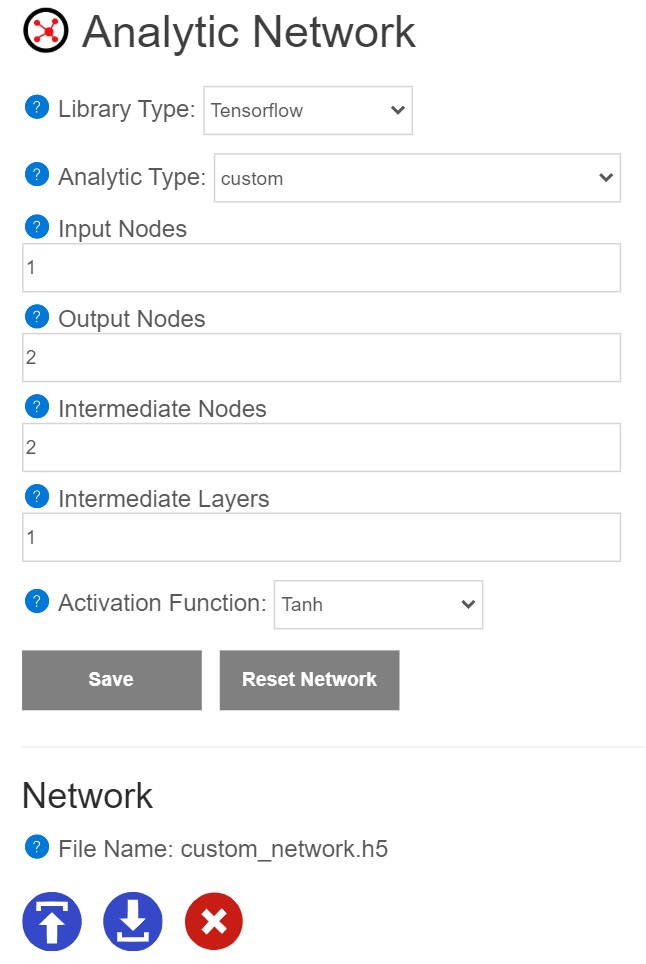The image size is (646, 964).
Task: Click the Analytic Network logo icon
Action: [x=45, y=30]
